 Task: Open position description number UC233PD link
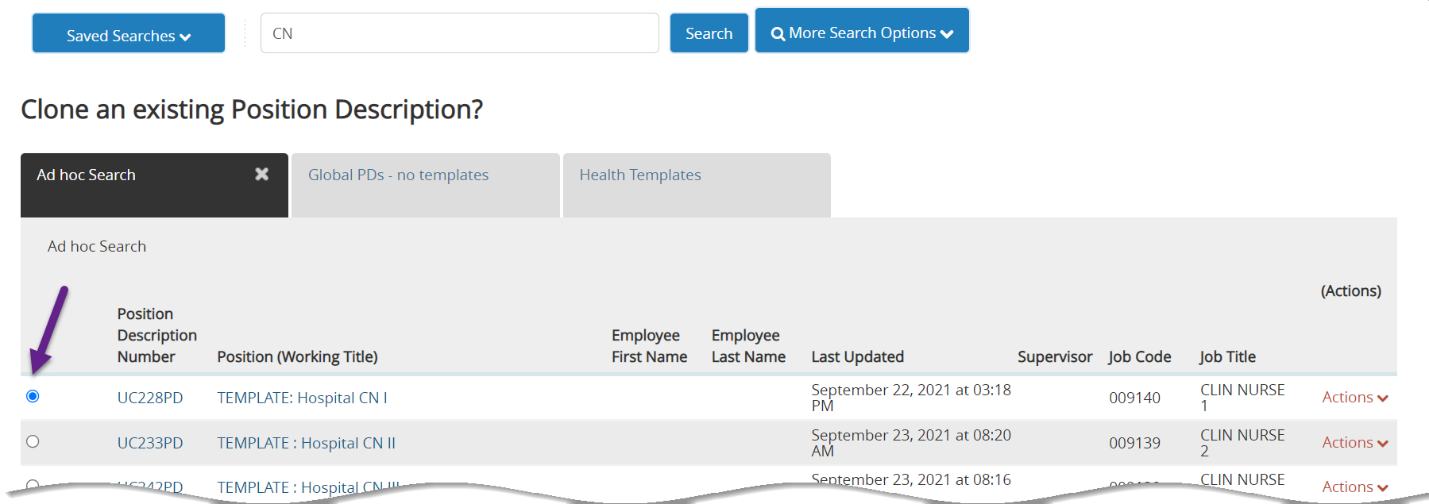click(150, 442)
